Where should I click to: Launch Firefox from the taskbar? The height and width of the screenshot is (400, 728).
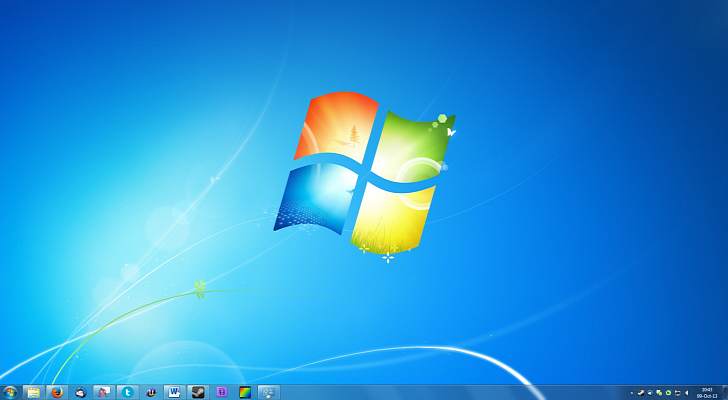click(57, 392)
